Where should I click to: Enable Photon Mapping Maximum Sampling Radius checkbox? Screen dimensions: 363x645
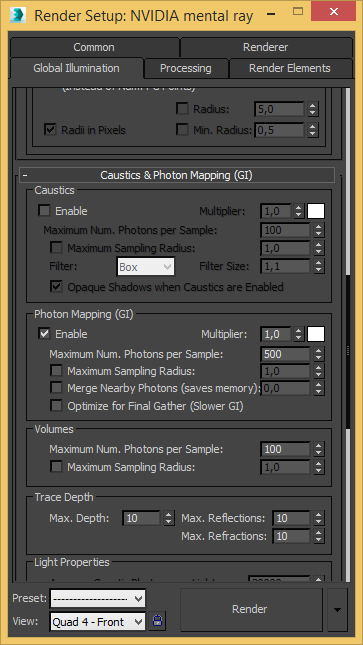click(x=56, y=371)
